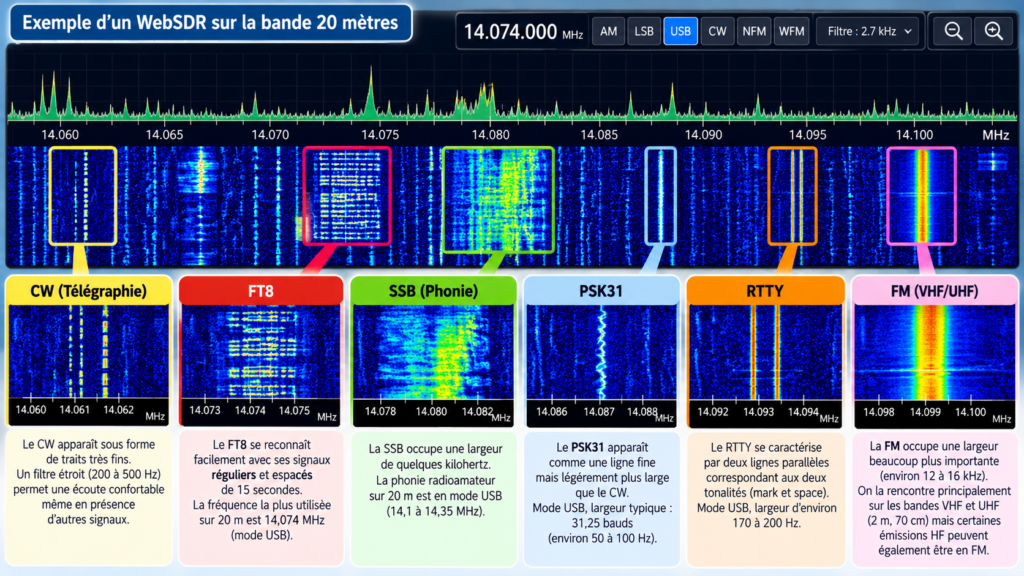Click the SSB (Phonie) card header
The image size is (1024, 576).
point(434,291)
